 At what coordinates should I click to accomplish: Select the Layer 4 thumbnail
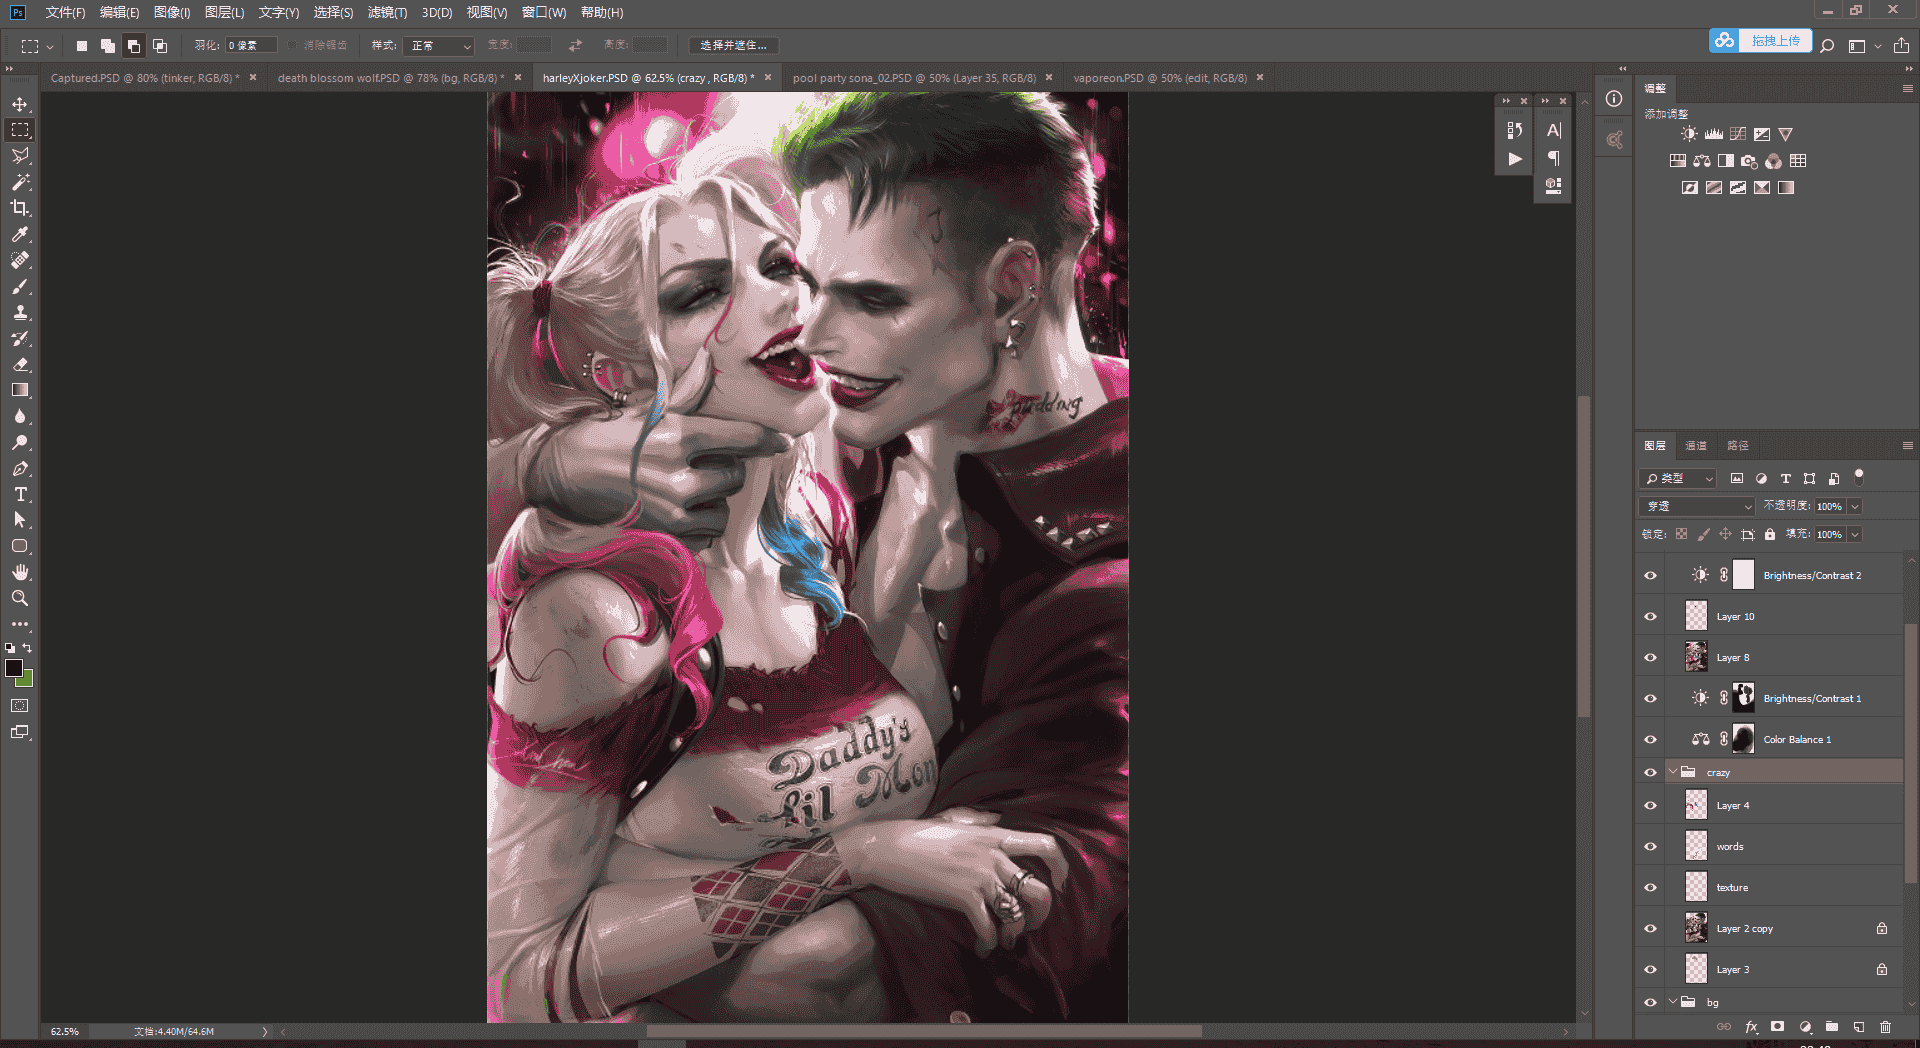point(1696,805)
